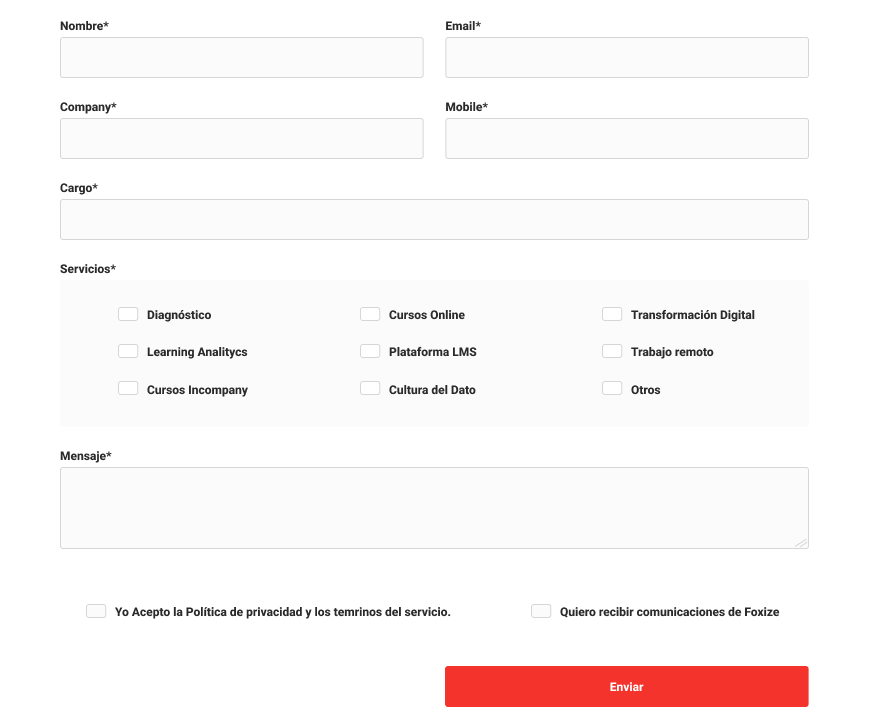The width and height of the screenshot is (870, 725).
Task: Check the Cultura del Dato box
Action: pyautogui.click(x=370, y=388)
